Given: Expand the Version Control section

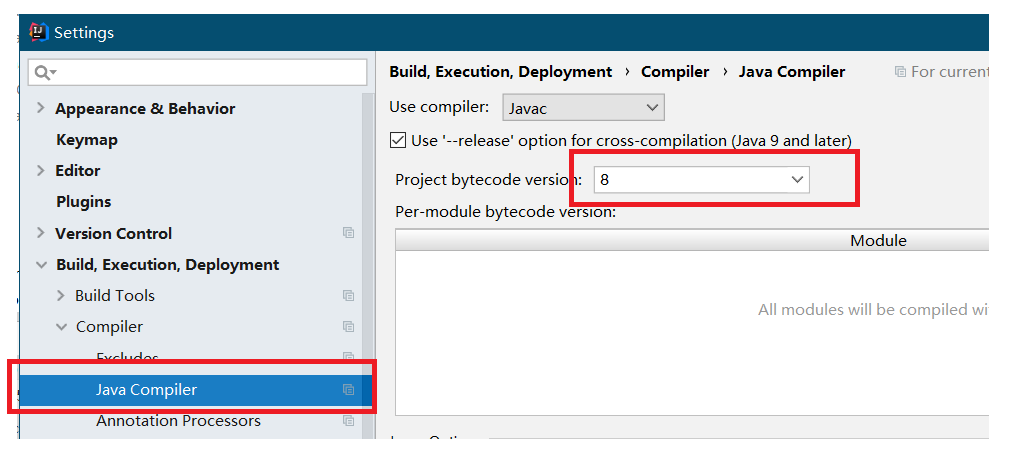Looking at the screenshot, I should tap(40, 233).
